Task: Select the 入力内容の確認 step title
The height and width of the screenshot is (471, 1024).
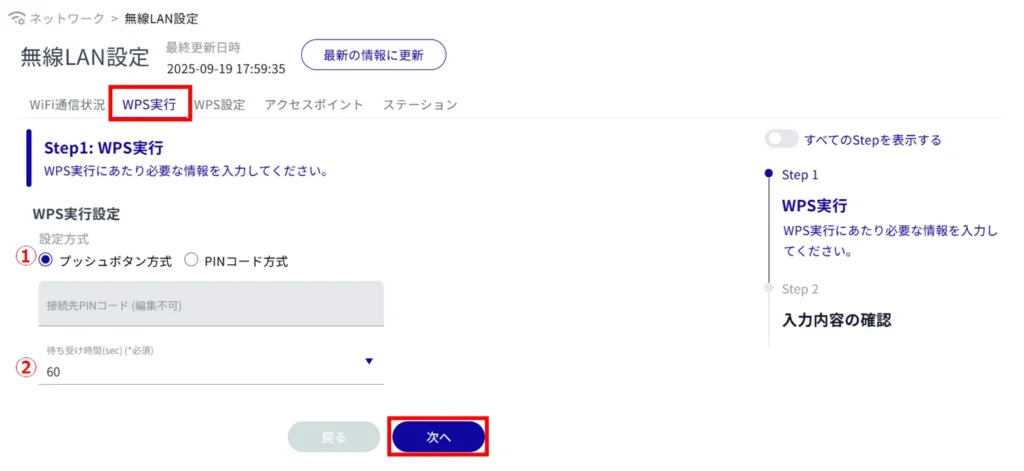Action: pos(835,320)
